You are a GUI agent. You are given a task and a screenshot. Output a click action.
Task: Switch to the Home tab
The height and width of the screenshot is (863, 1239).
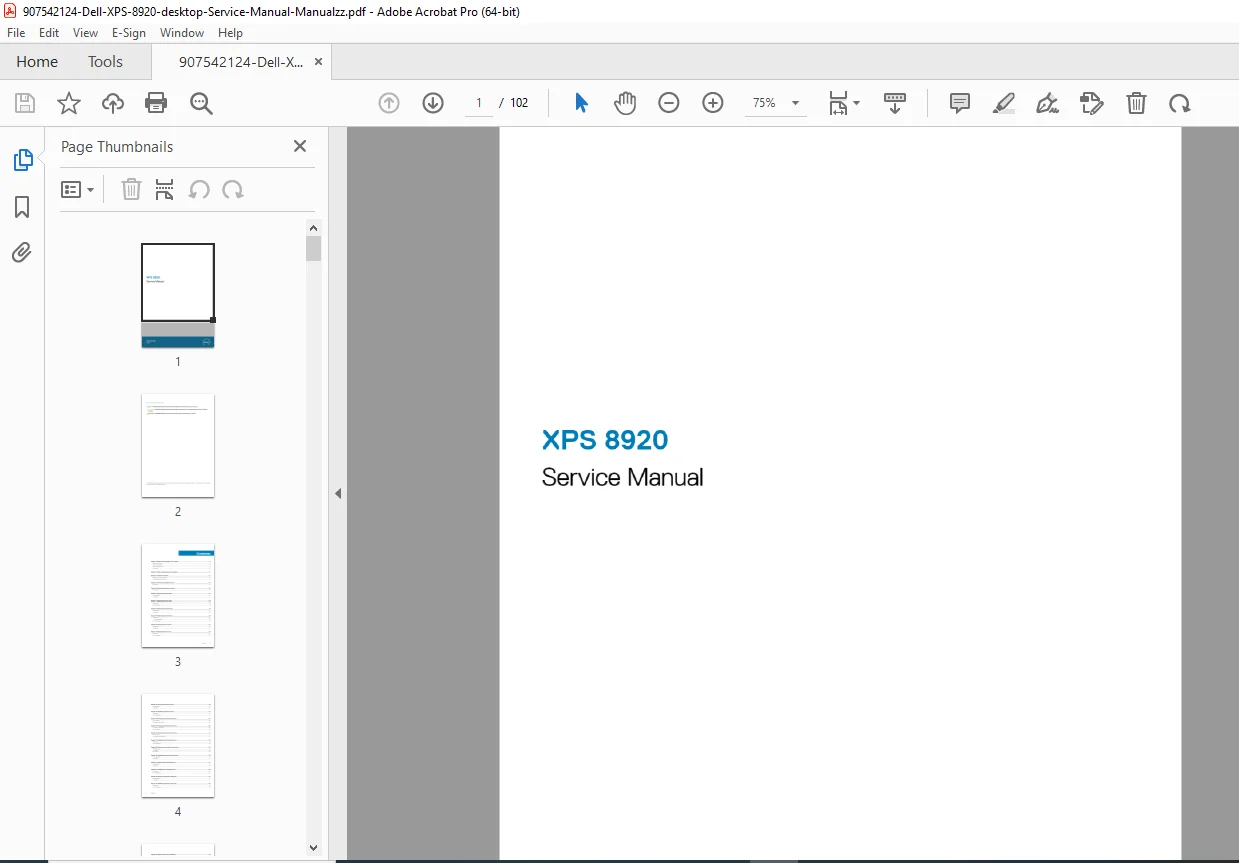[37, 62]
